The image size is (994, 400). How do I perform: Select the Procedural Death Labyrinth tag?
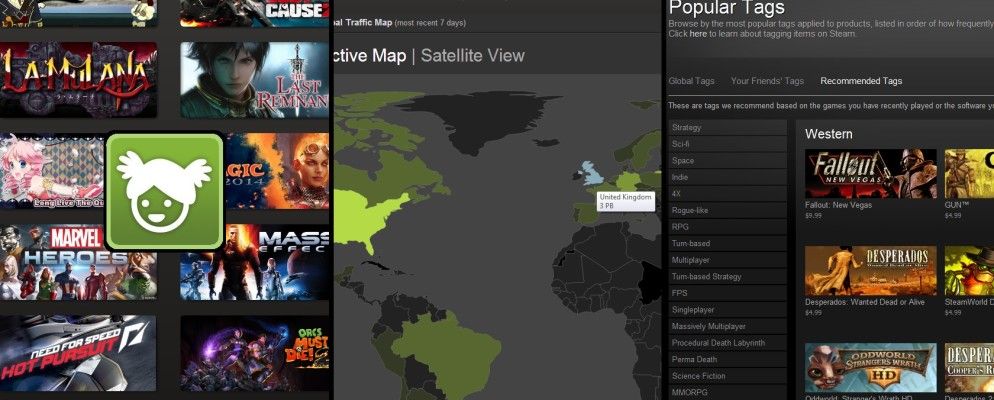728,342
